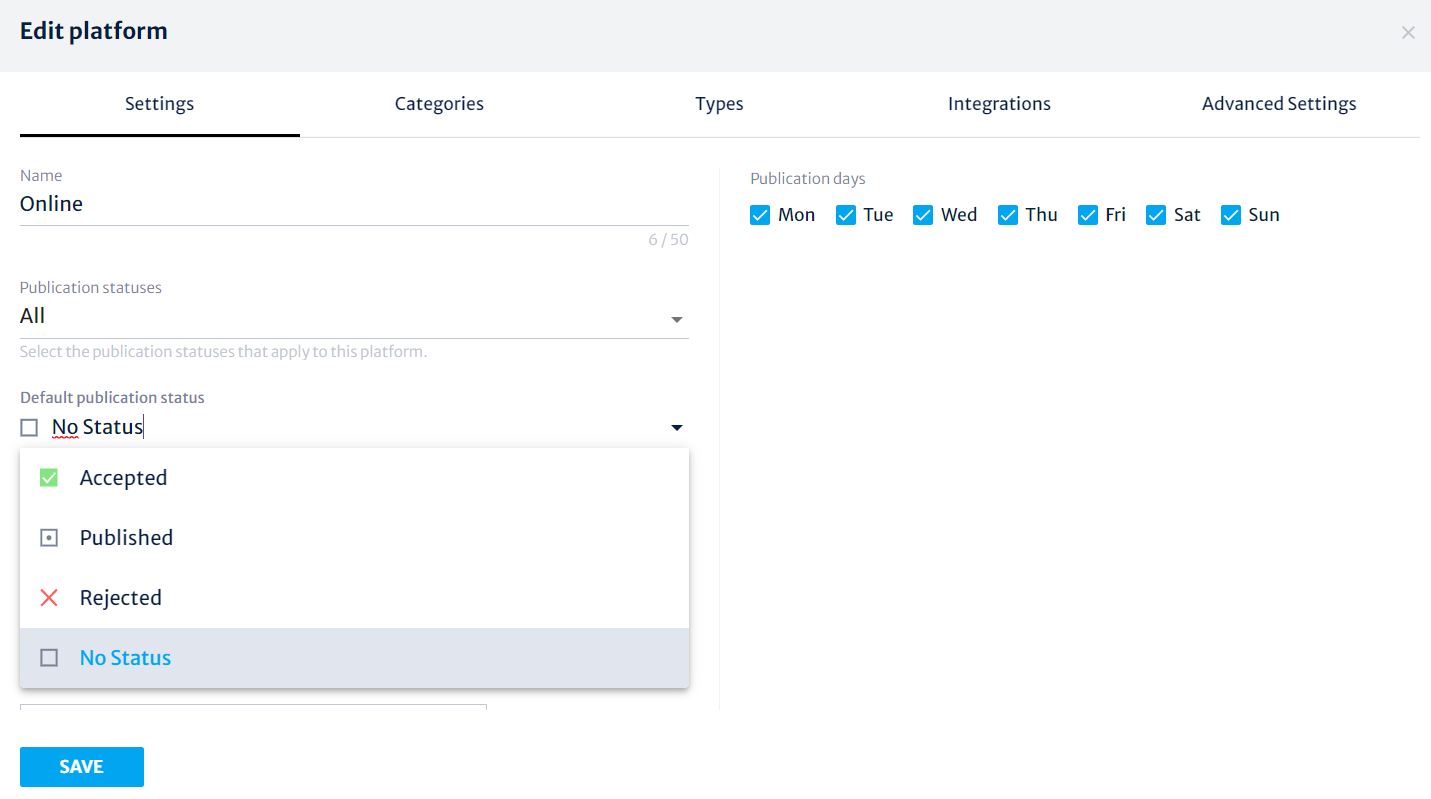Uncheck the Tue publication day

tap(846, 215)
